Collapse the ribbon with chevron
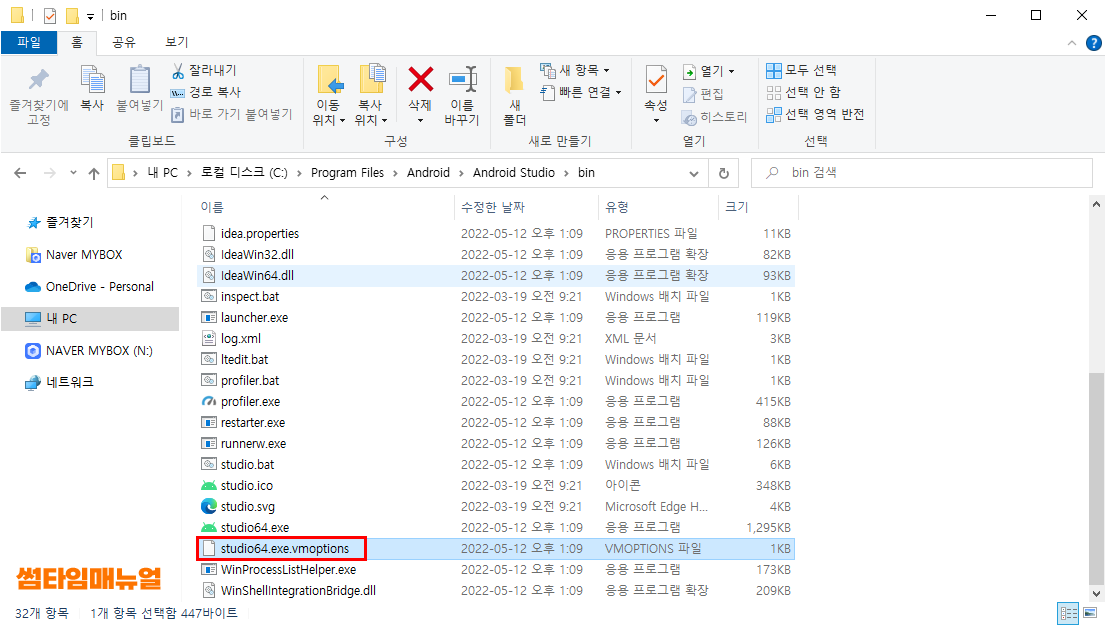Viewport: 1106px width, 626px height. [1072, 43]
